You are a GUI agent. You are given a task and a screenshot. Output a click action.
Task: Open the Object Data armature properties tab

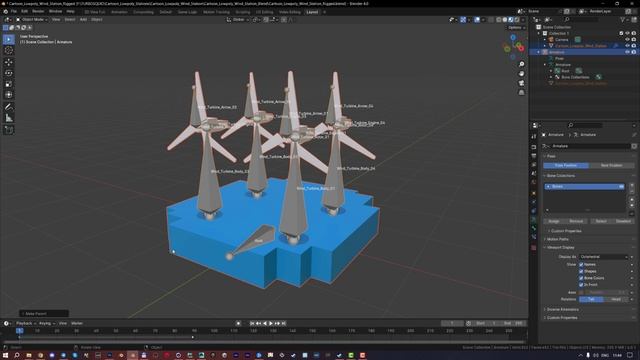pos(534,220)
